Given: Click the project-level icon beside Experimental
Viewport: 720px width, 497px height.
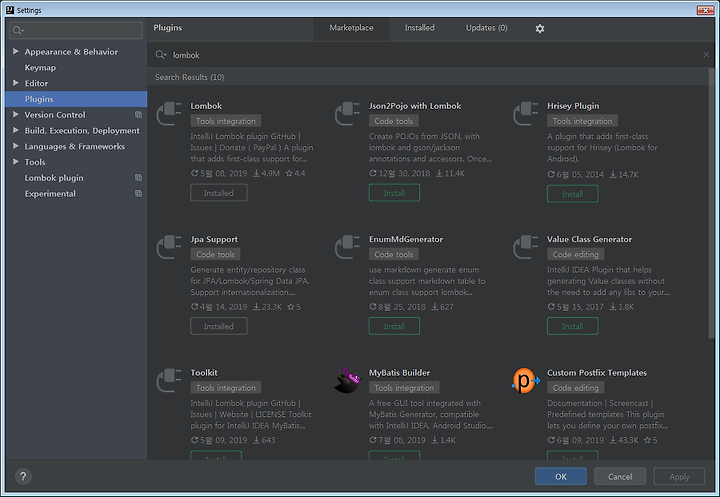Looking at the screenshot, I should pyautogui.click(x=138, y=193).
